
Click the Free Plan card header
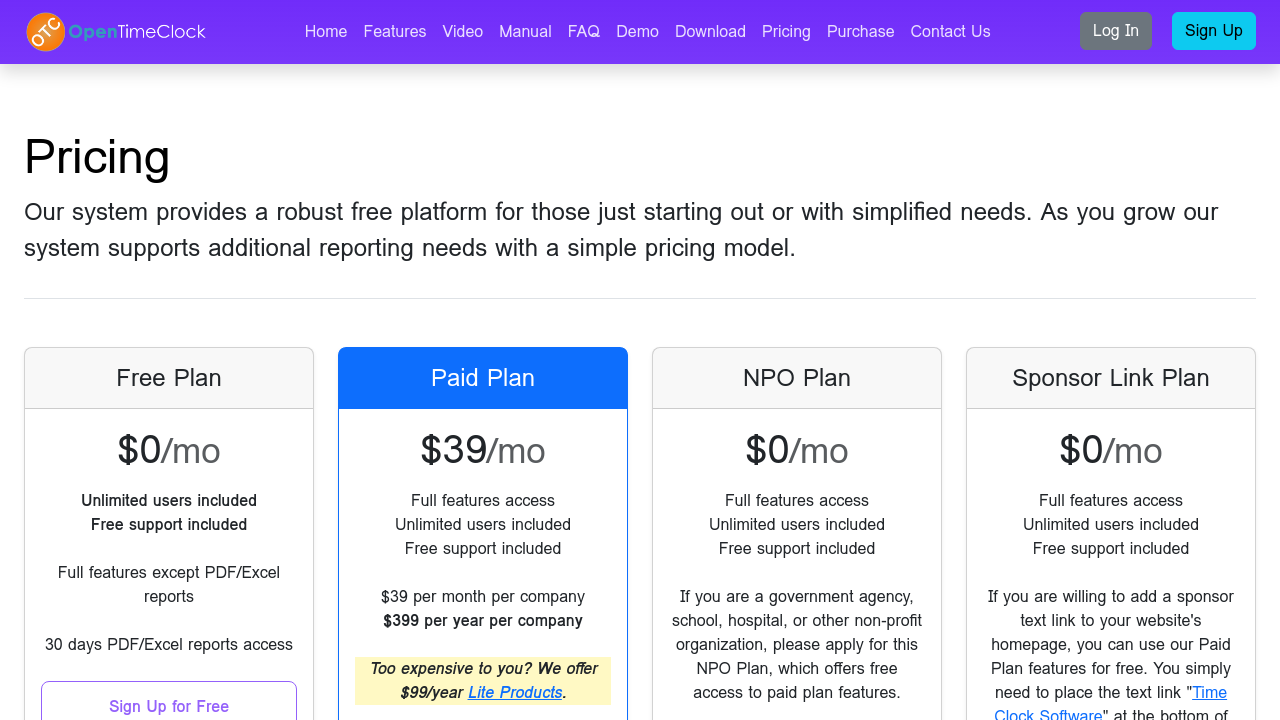(x=169, y=378)
